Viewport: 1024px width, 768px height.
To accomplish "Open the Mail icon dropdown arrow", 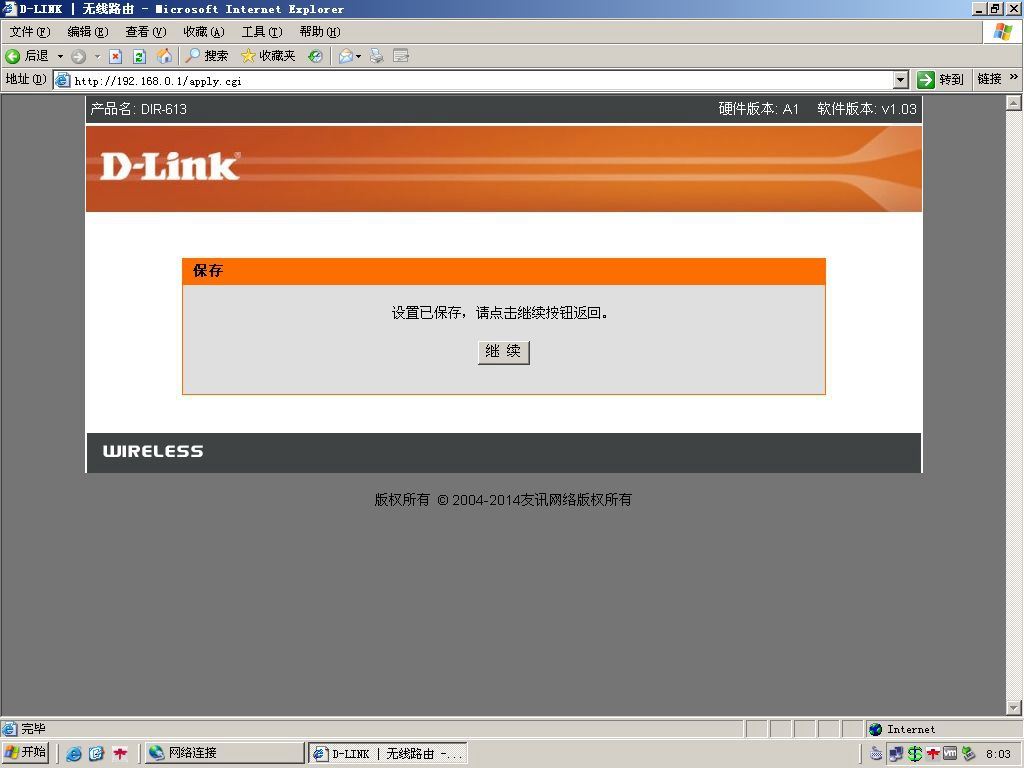I will (x=359, y=56).
